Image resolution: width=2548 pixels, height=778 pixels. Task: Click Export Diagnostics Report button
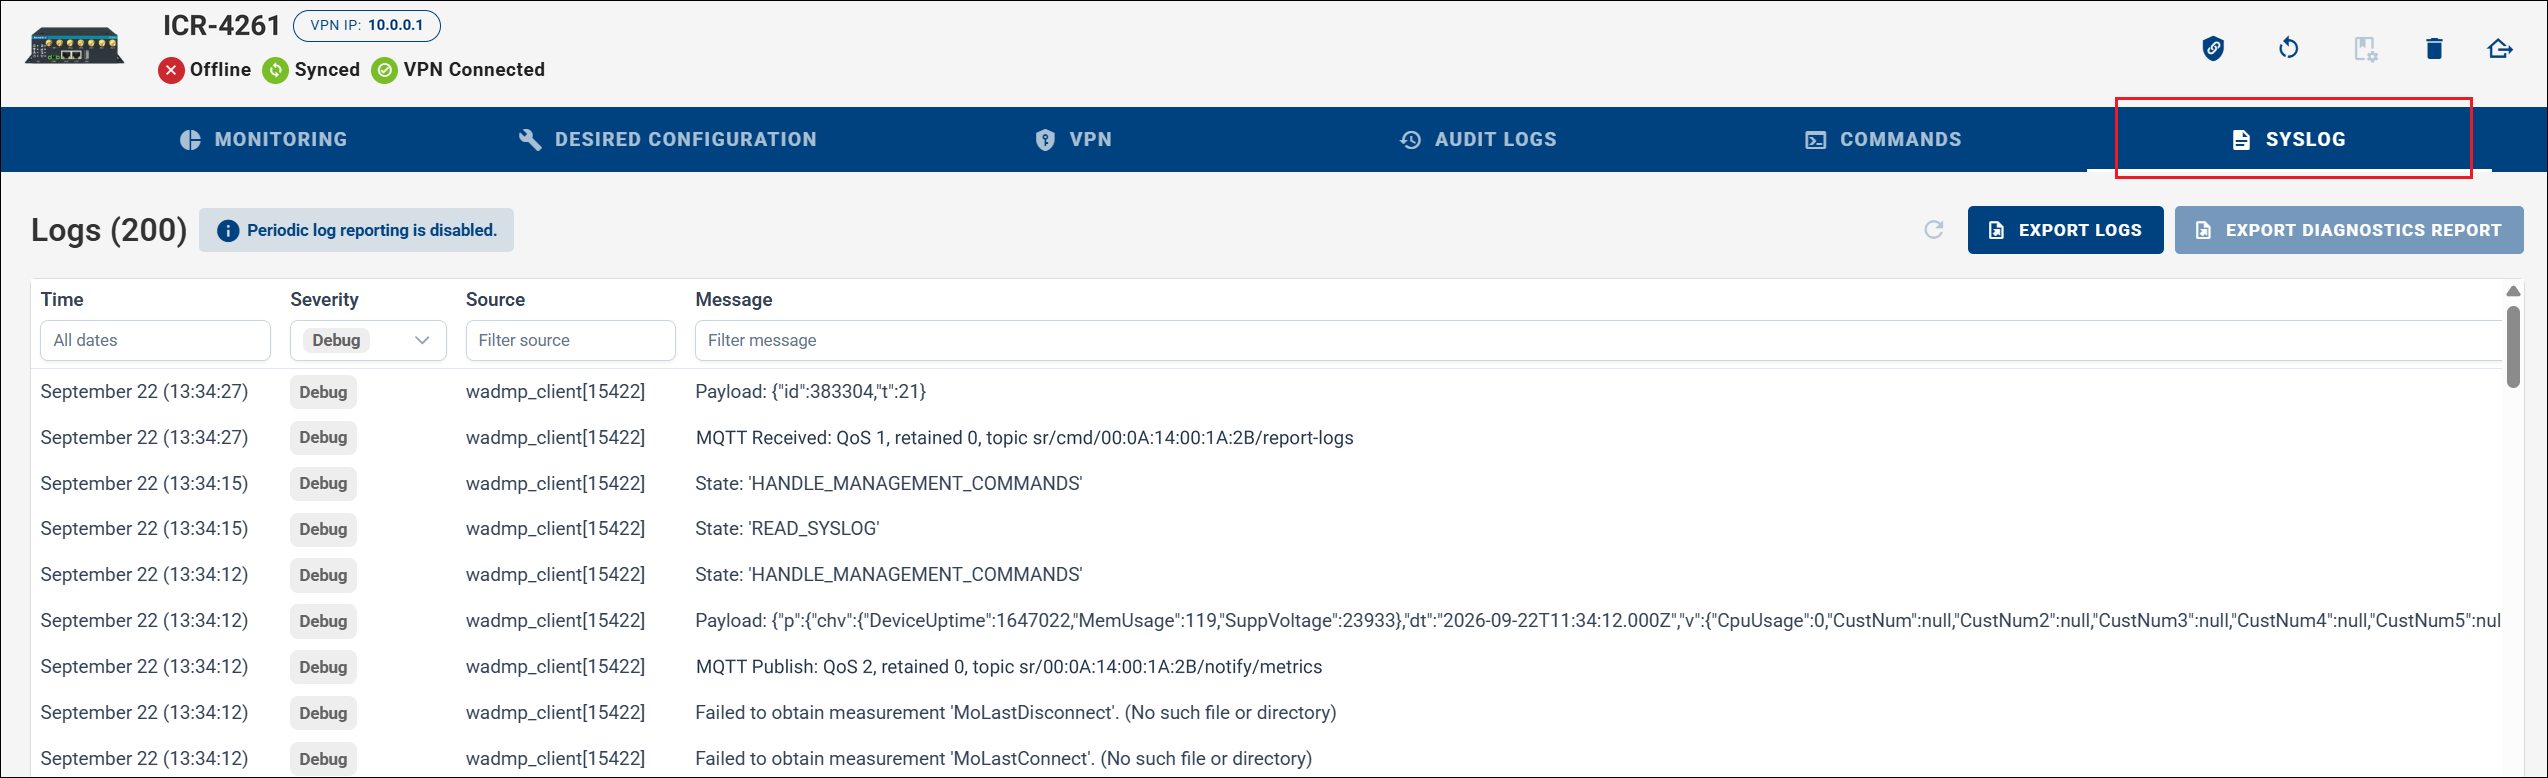click(x=2349, y=230)
